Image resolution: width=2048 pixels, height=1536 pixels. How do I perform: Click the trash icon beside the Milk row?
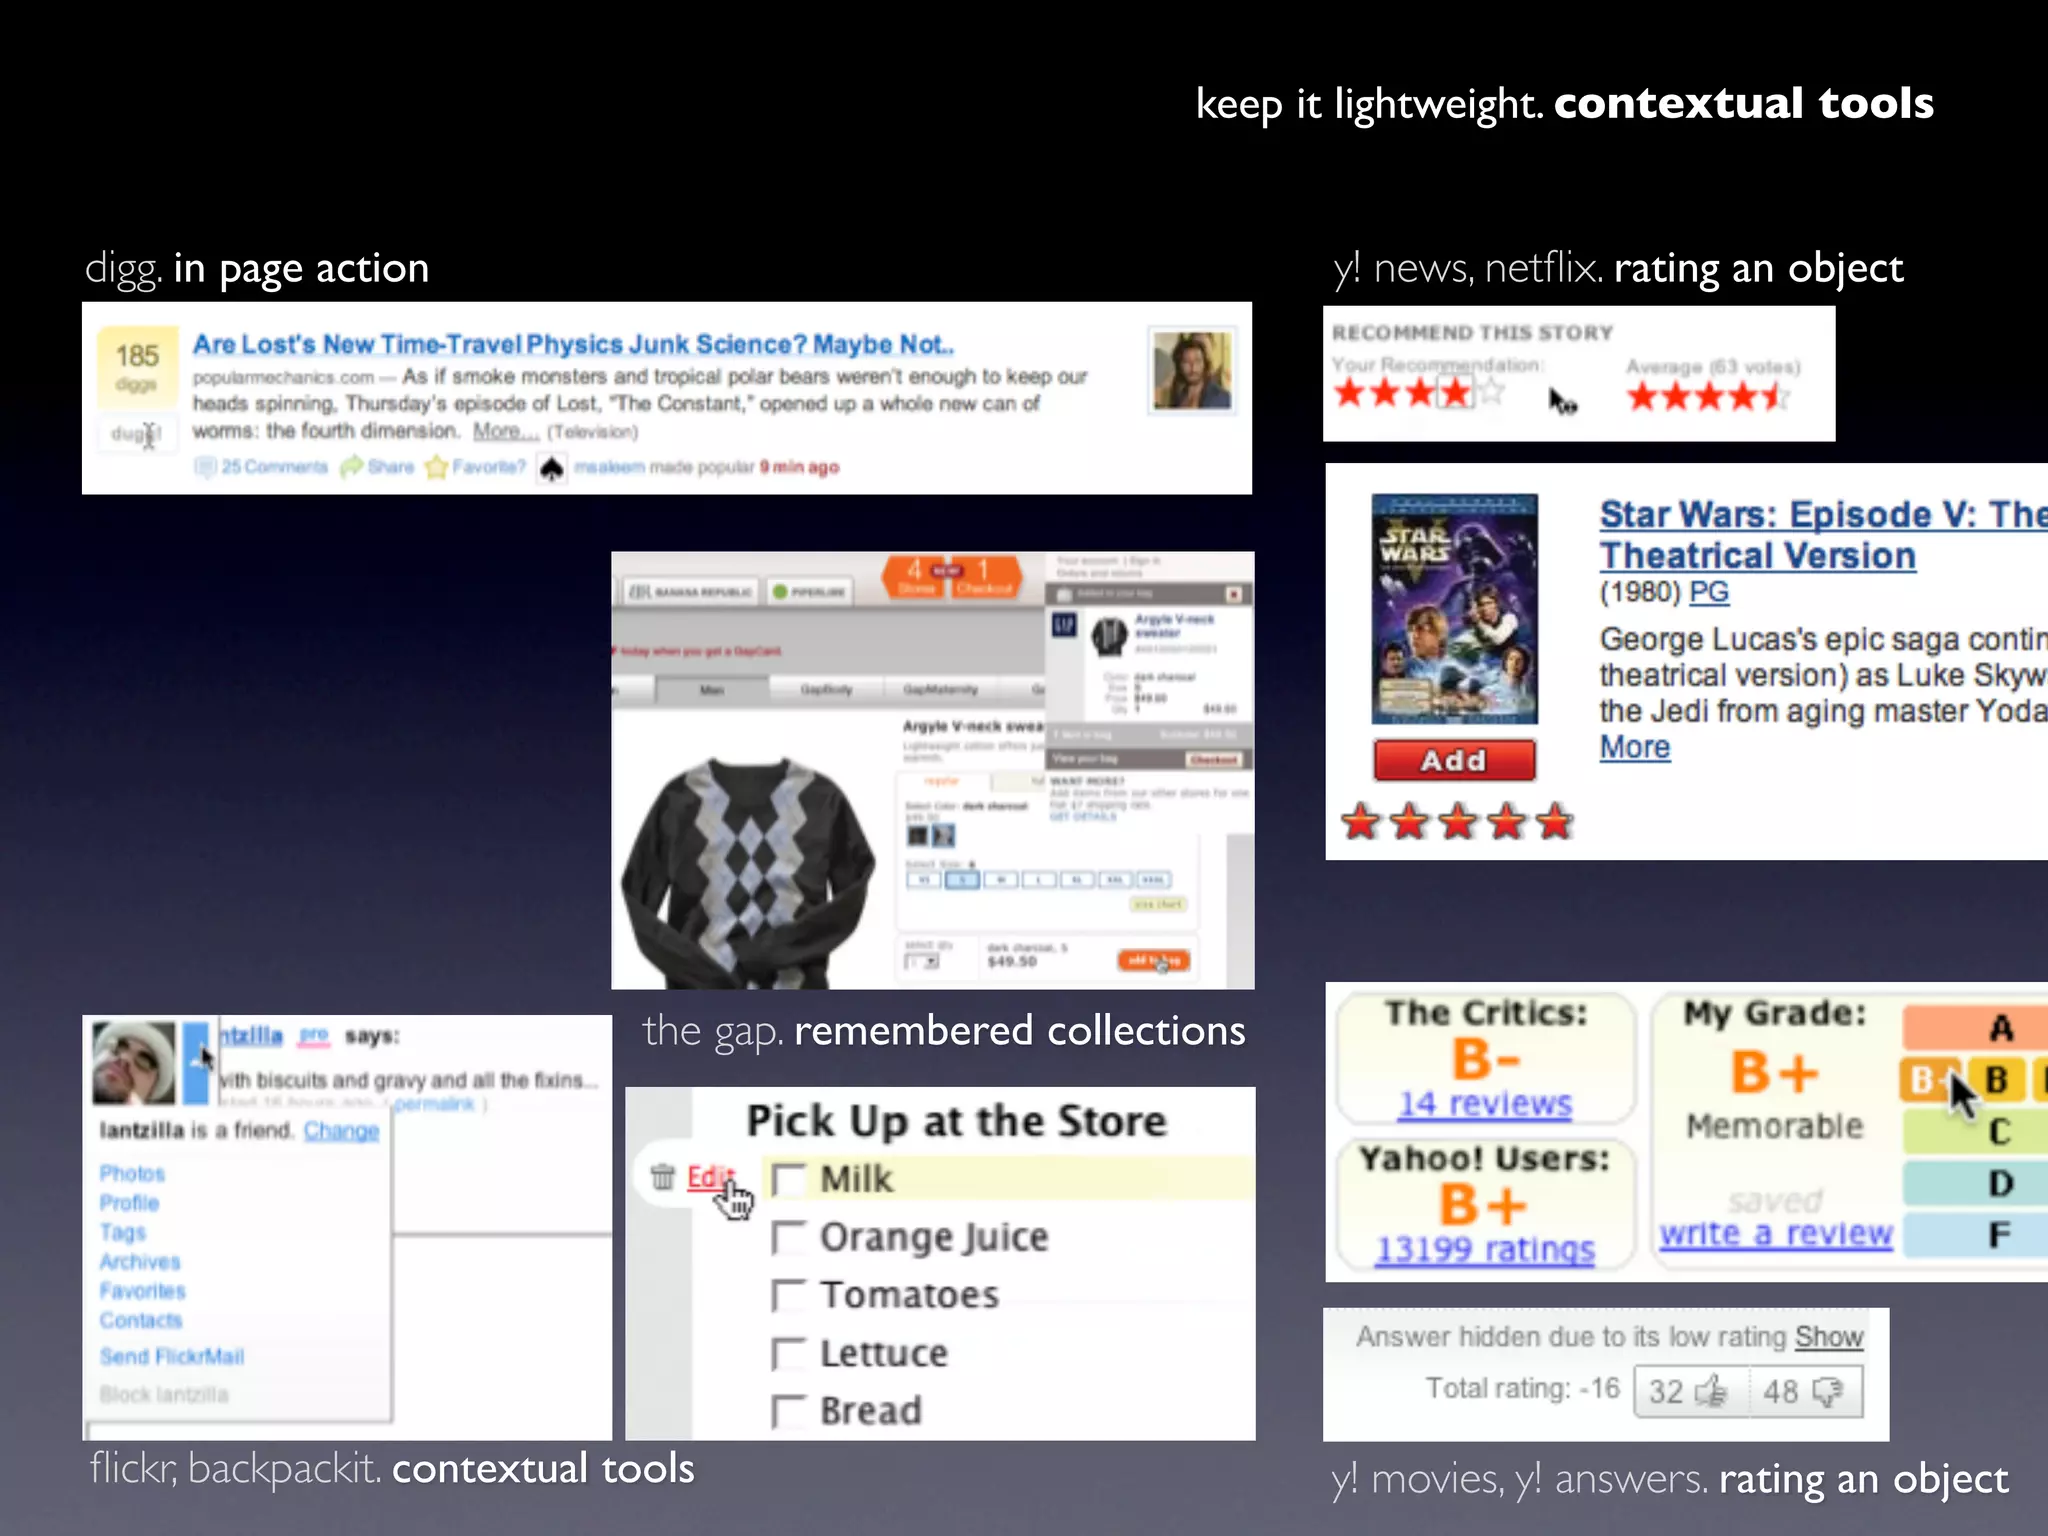663,1176
